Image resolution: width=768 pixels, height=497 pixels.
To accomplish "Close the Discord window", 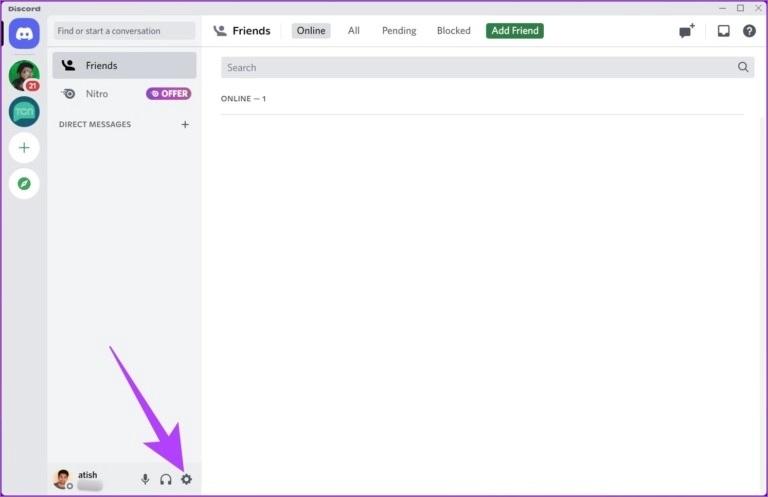I will (x=758, y=8).
